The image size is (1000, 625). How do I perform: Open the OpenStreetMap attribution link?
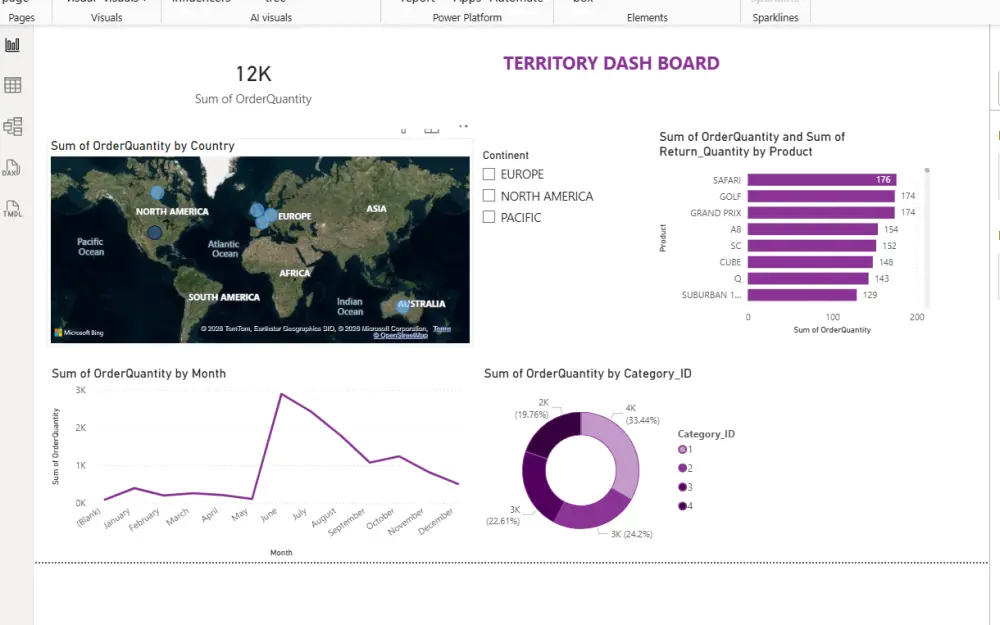tap(401, 335)
